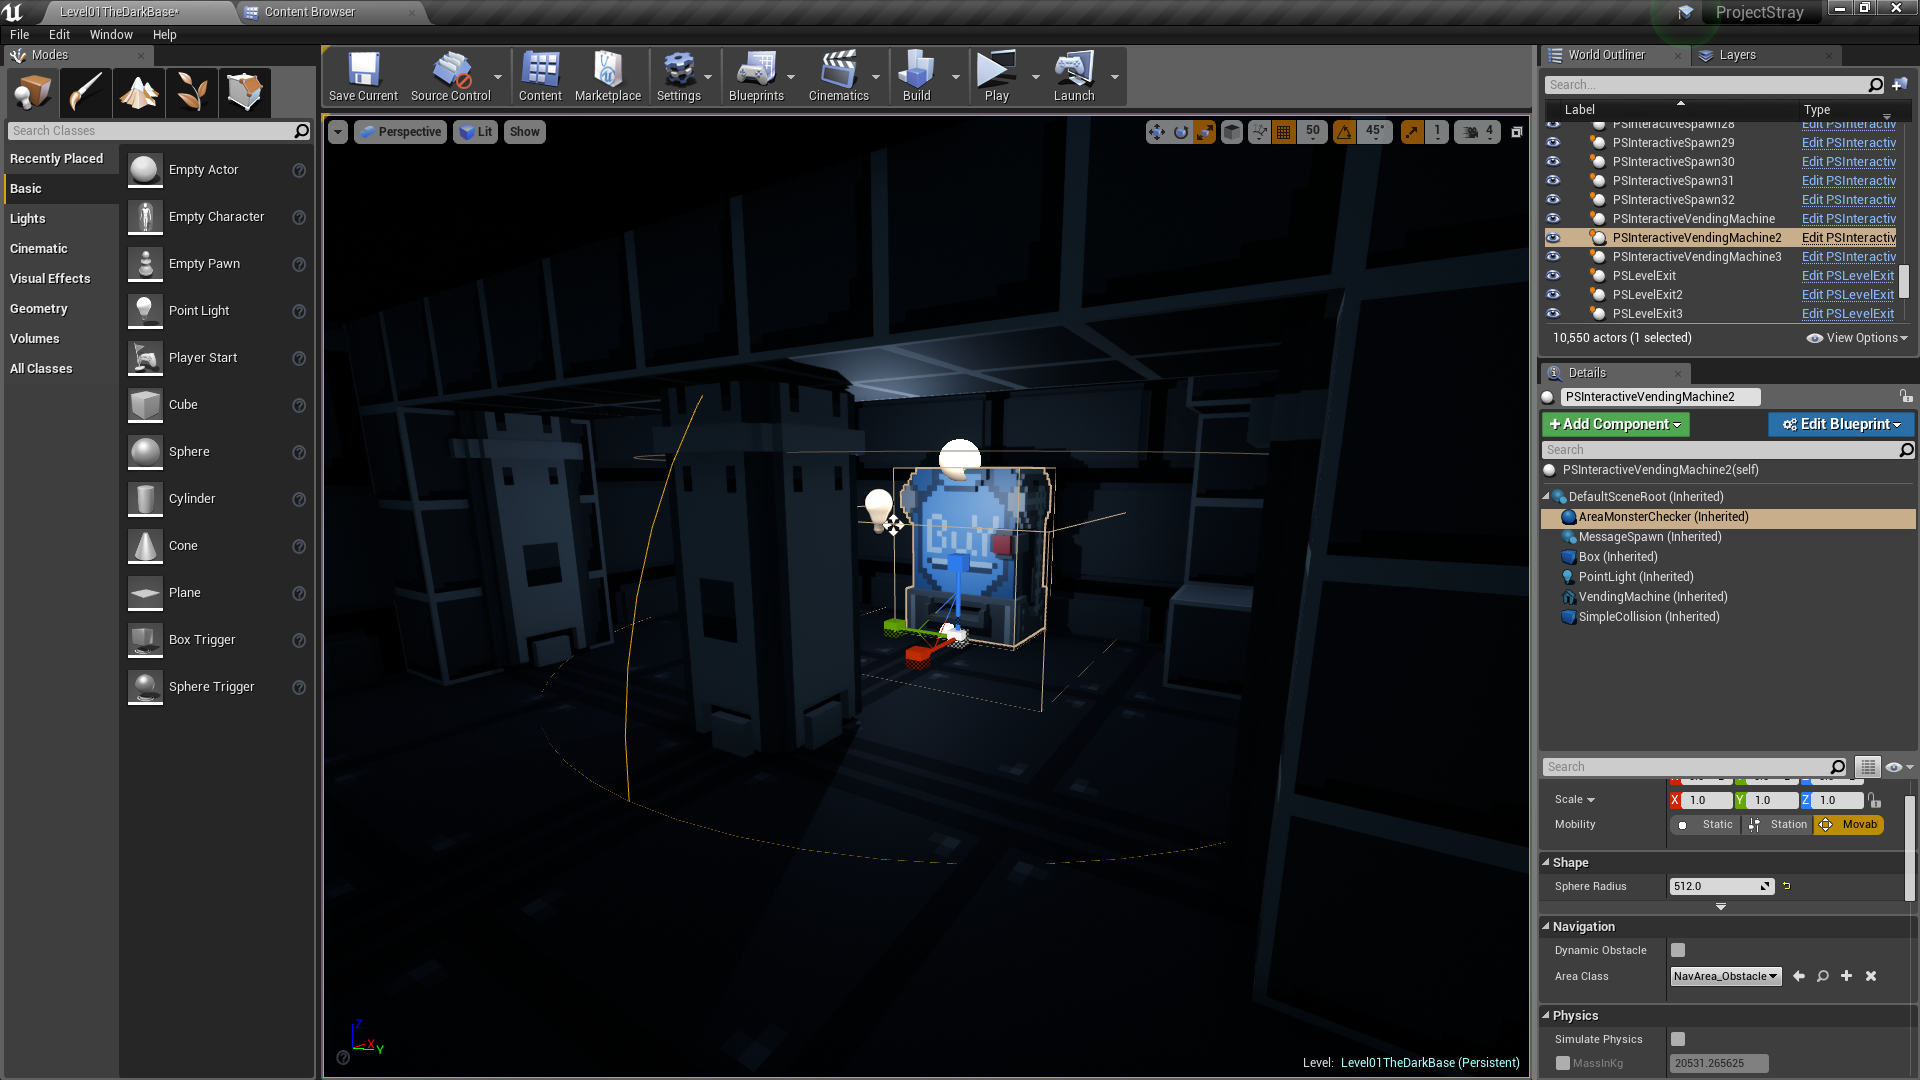
Task: Enable the Simulate Physics checkbox
Action: [x=1678, y=1039]
